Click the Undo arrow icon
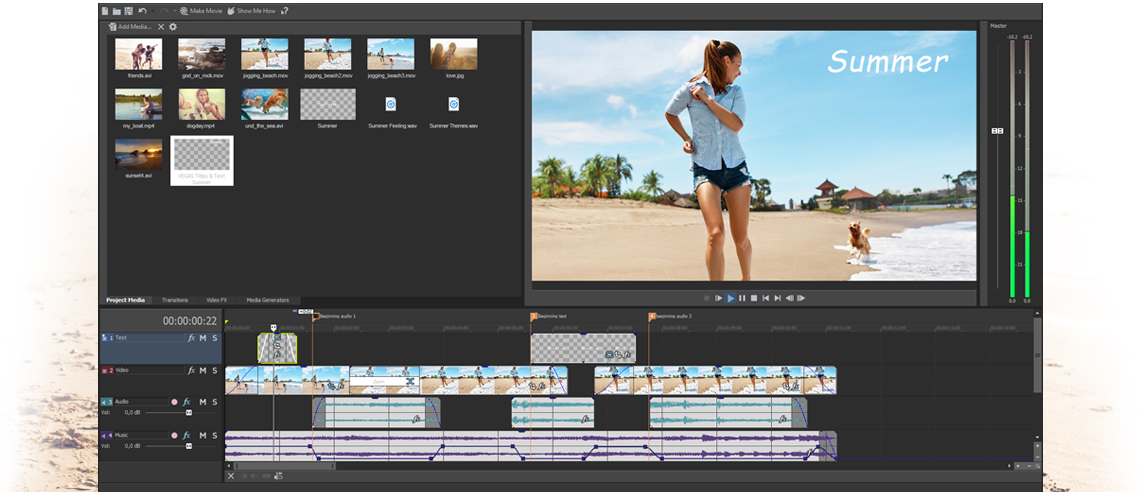 click(142, 11)
